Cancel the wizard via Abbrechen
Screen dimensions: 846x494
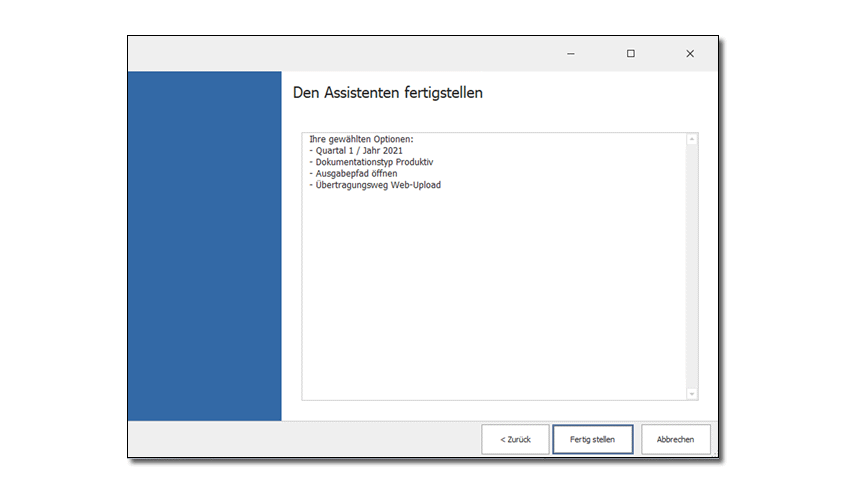pyautogui.click(x=676, y=439)
